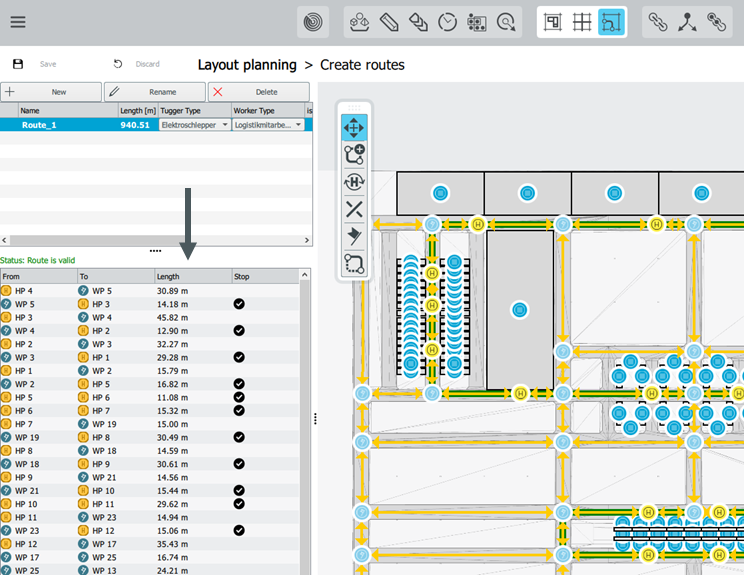Click the 30.49 m length cell
The image size is (744, 575).
click(172, 437)
